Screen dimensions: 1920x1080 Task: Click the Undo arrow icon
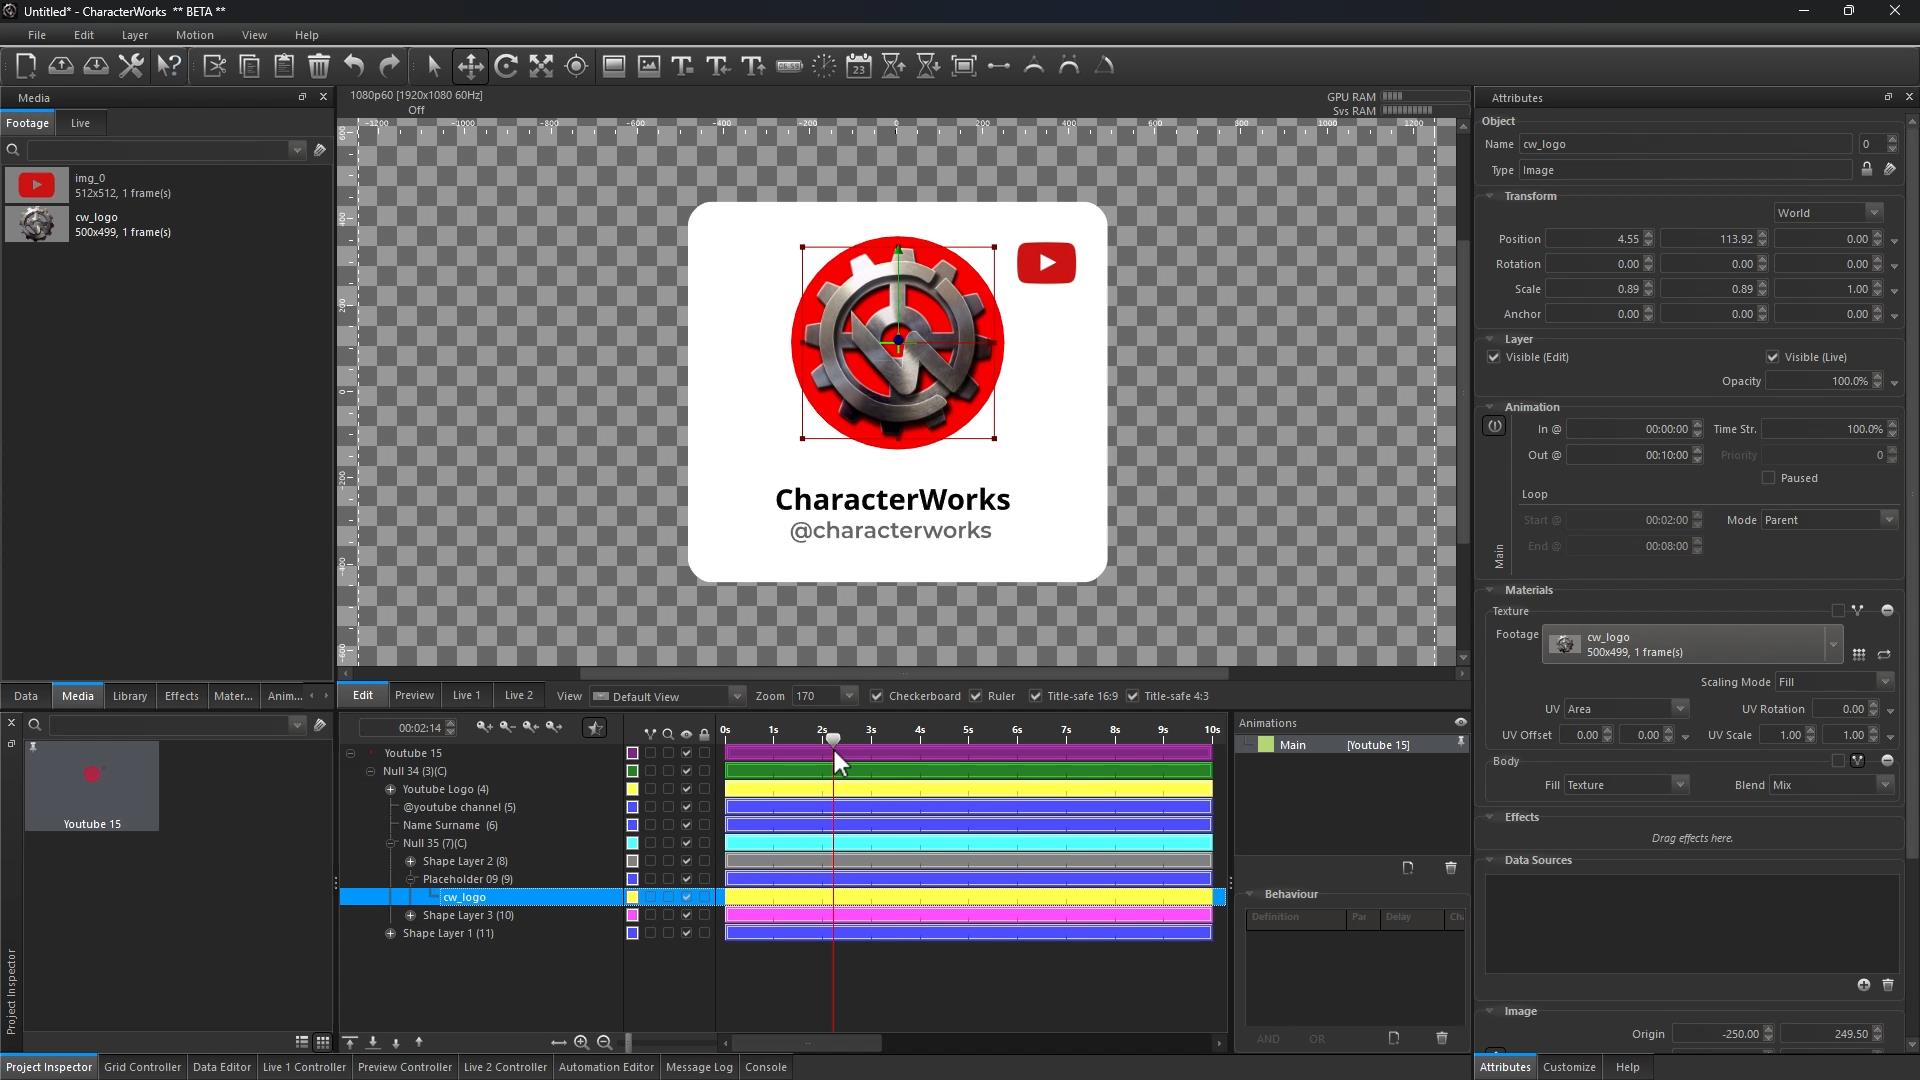point(354,66)
